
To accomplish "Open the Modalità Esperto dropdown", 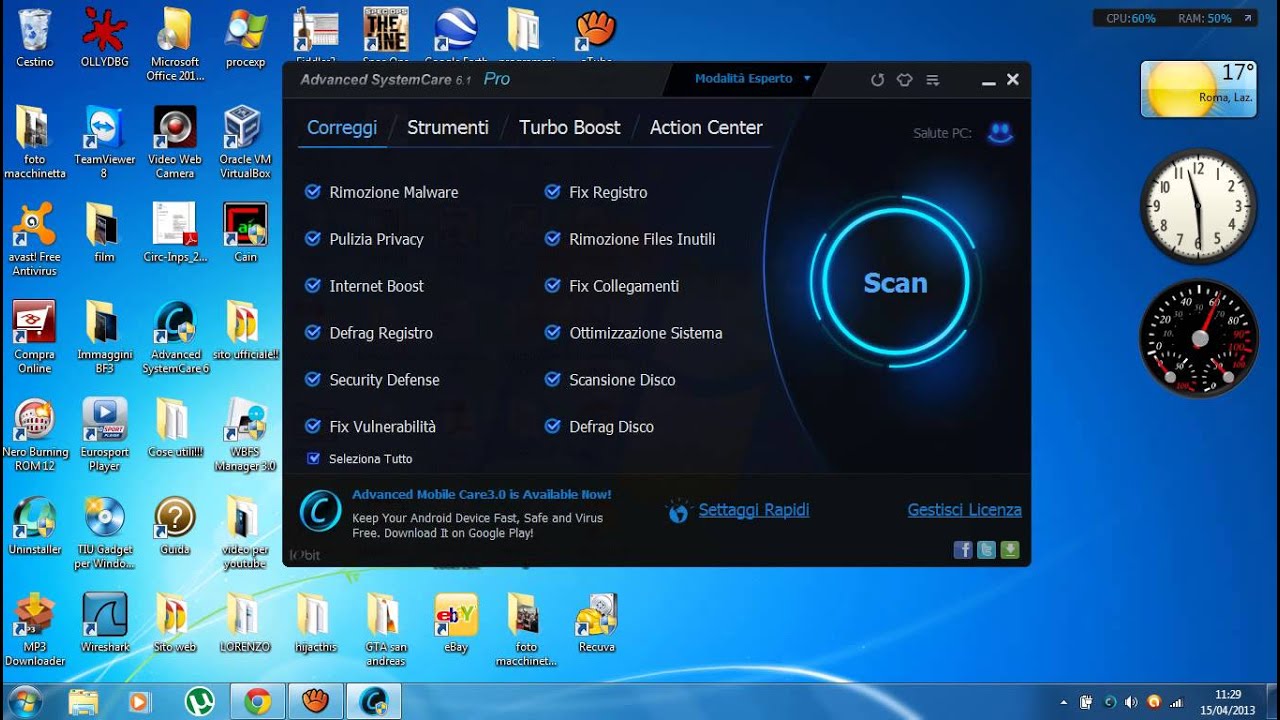I will click(x=752, y=78).
